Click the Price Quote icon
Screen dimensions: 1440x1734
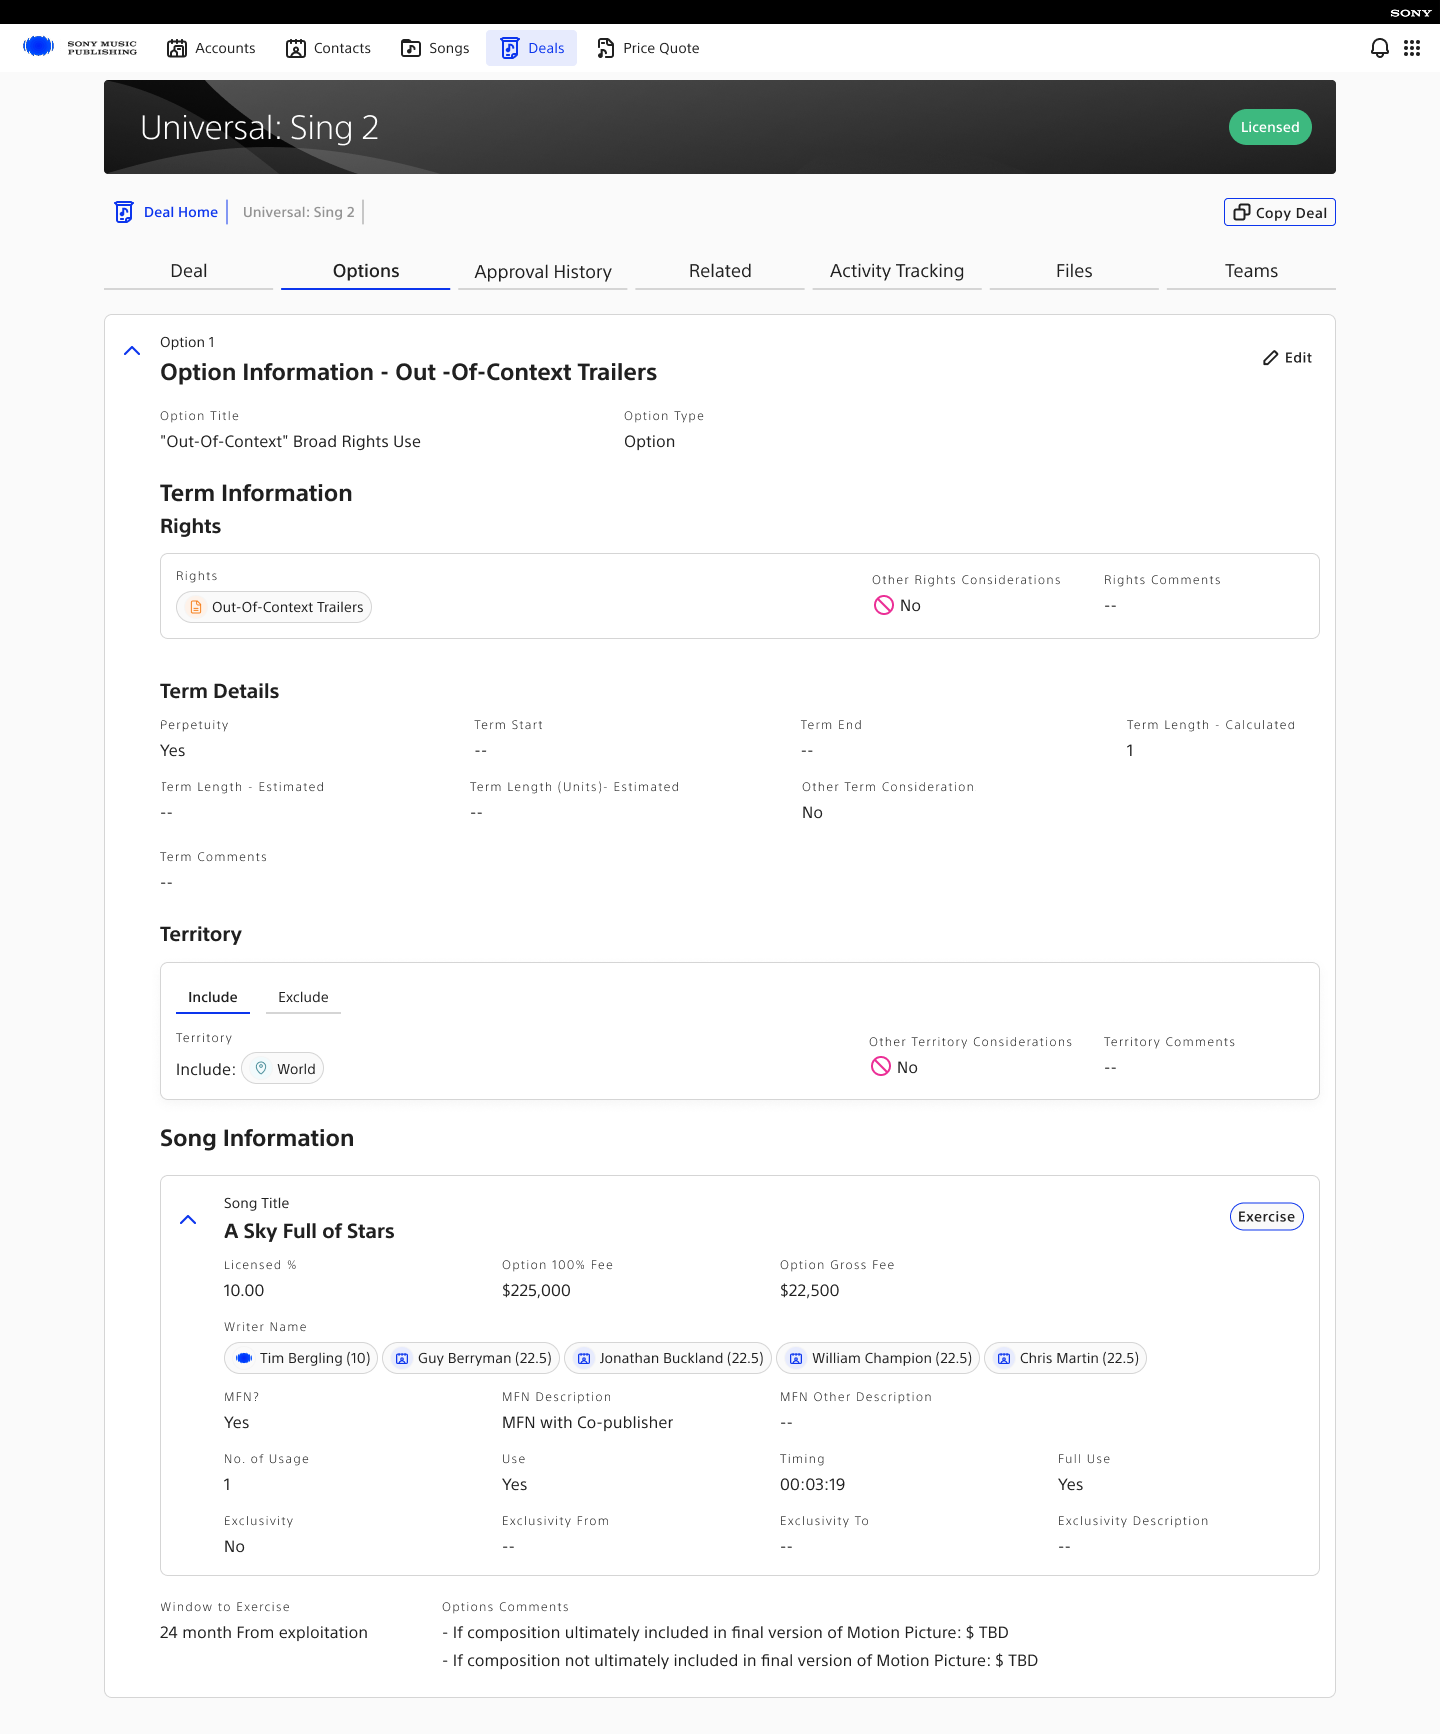tap(605, 48)
